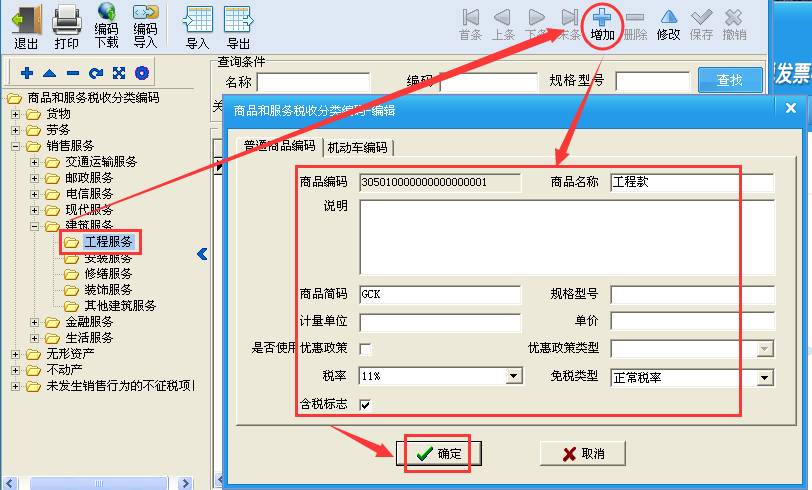Switch to 机动车编码 tab
This screenshot has height=490, width=812.
click(x=357, y=148)
